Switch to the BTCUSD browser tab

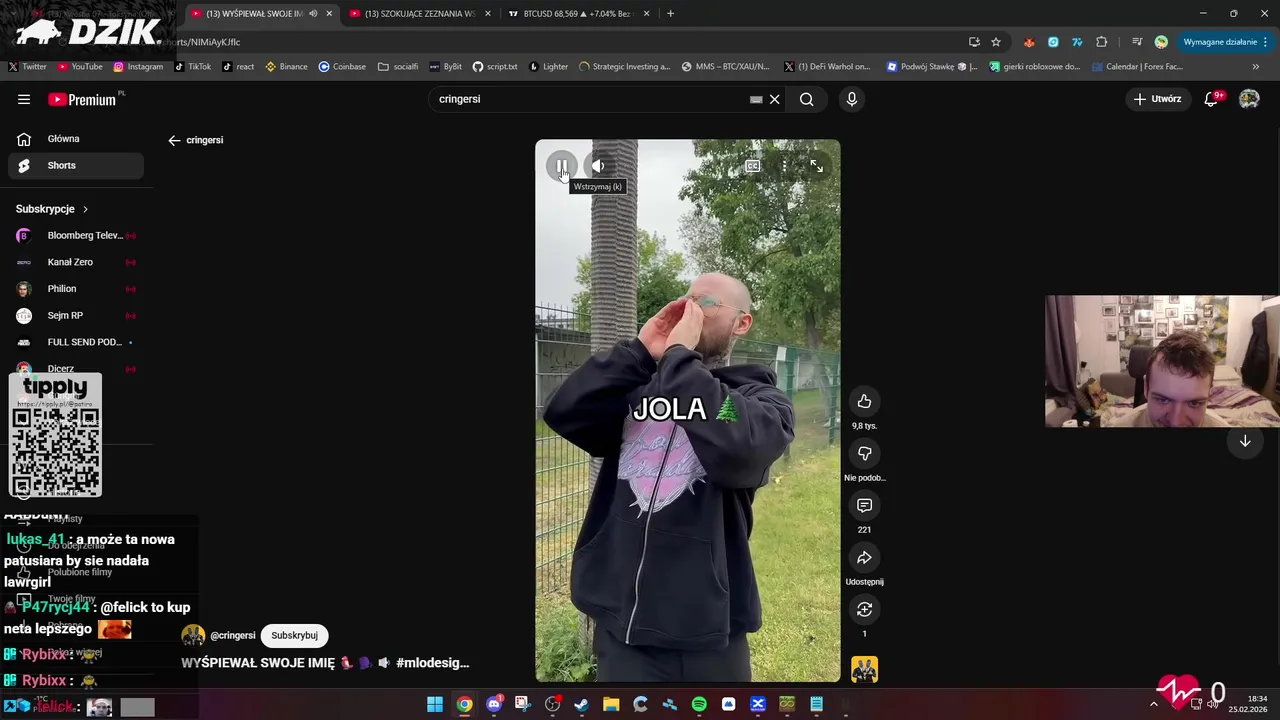coord(578,14)
